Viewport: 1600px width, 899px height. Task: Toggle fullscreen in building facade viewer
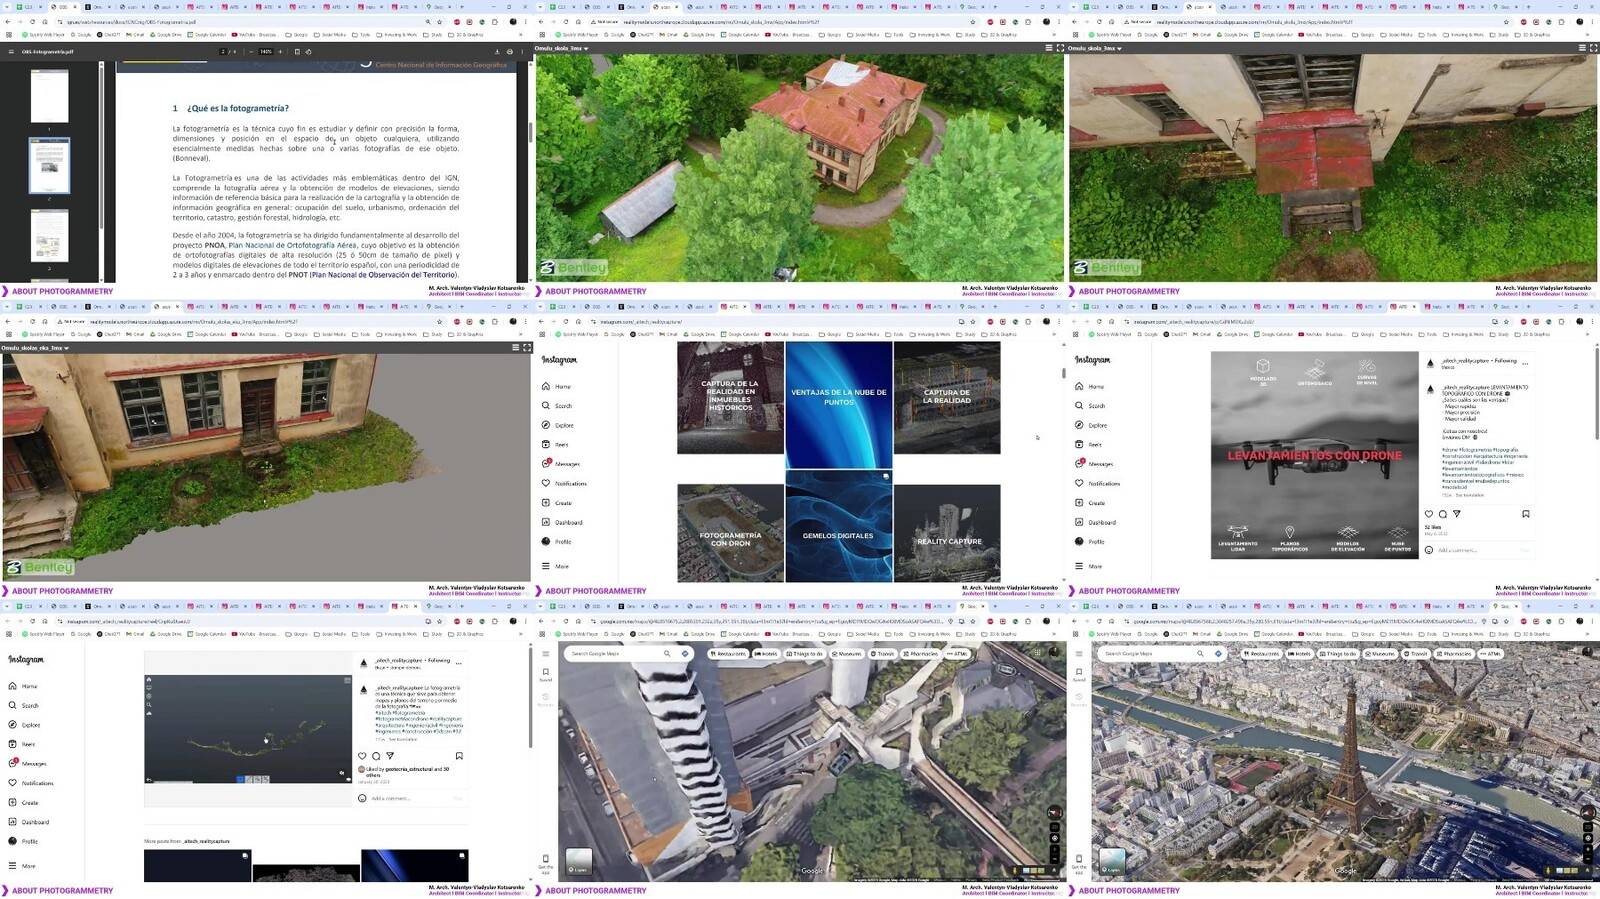pos(527,348)
